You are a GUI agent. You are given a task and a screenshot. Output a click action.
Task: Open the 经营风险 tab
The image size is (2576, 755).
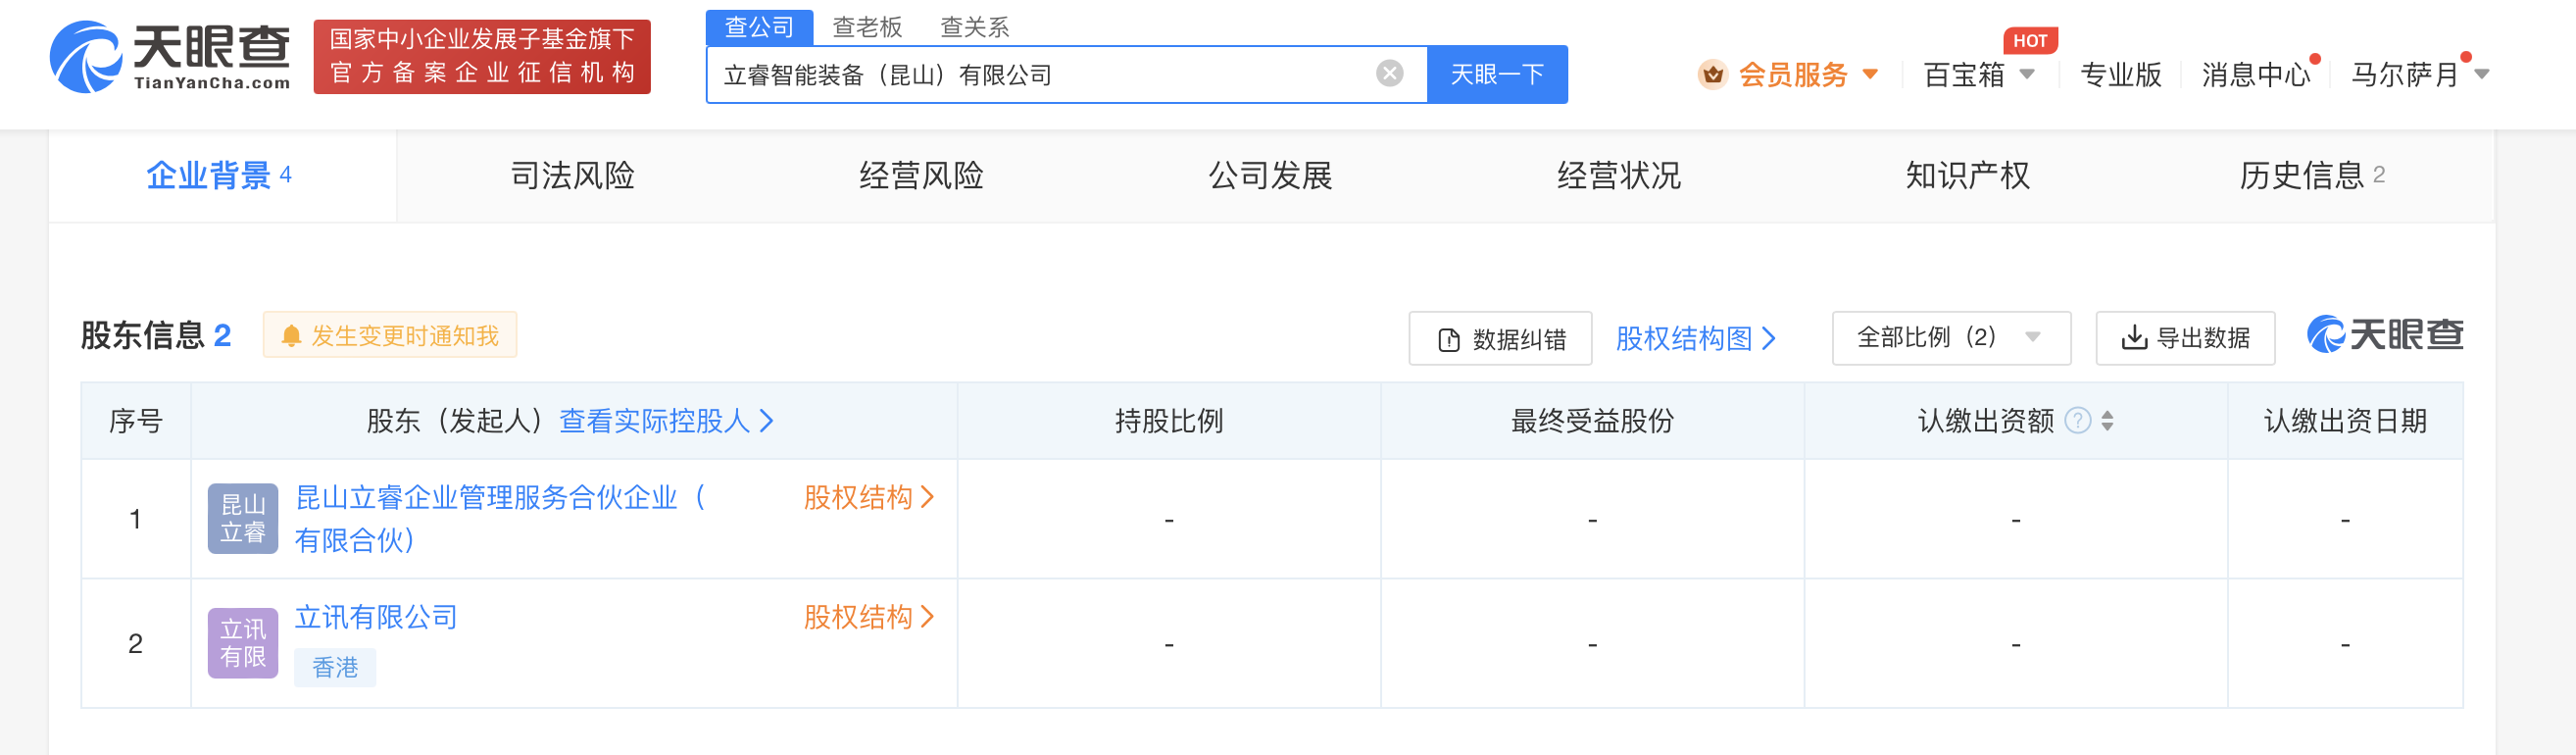click(921, 176)
